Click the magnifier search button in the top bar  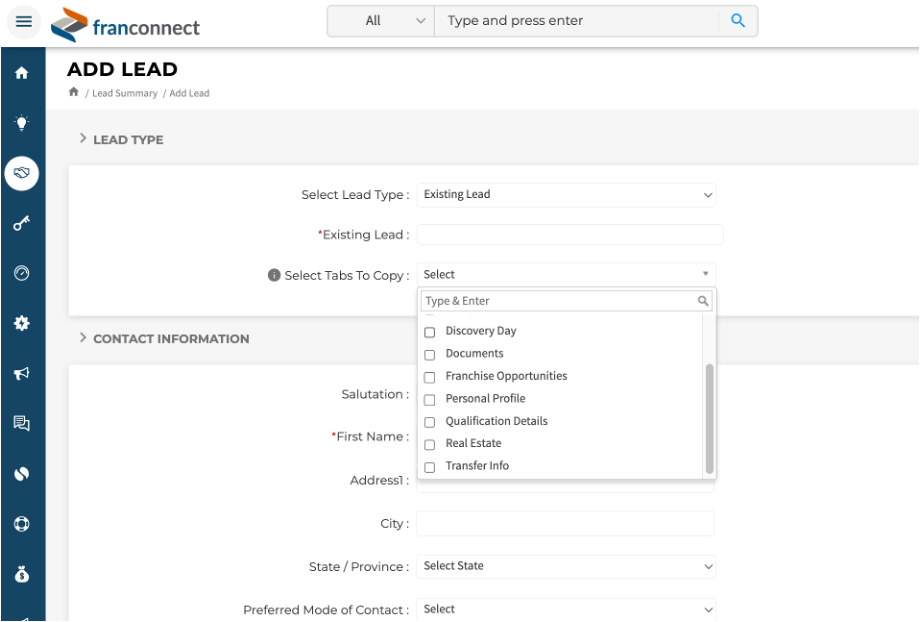[x=738, y=21]
